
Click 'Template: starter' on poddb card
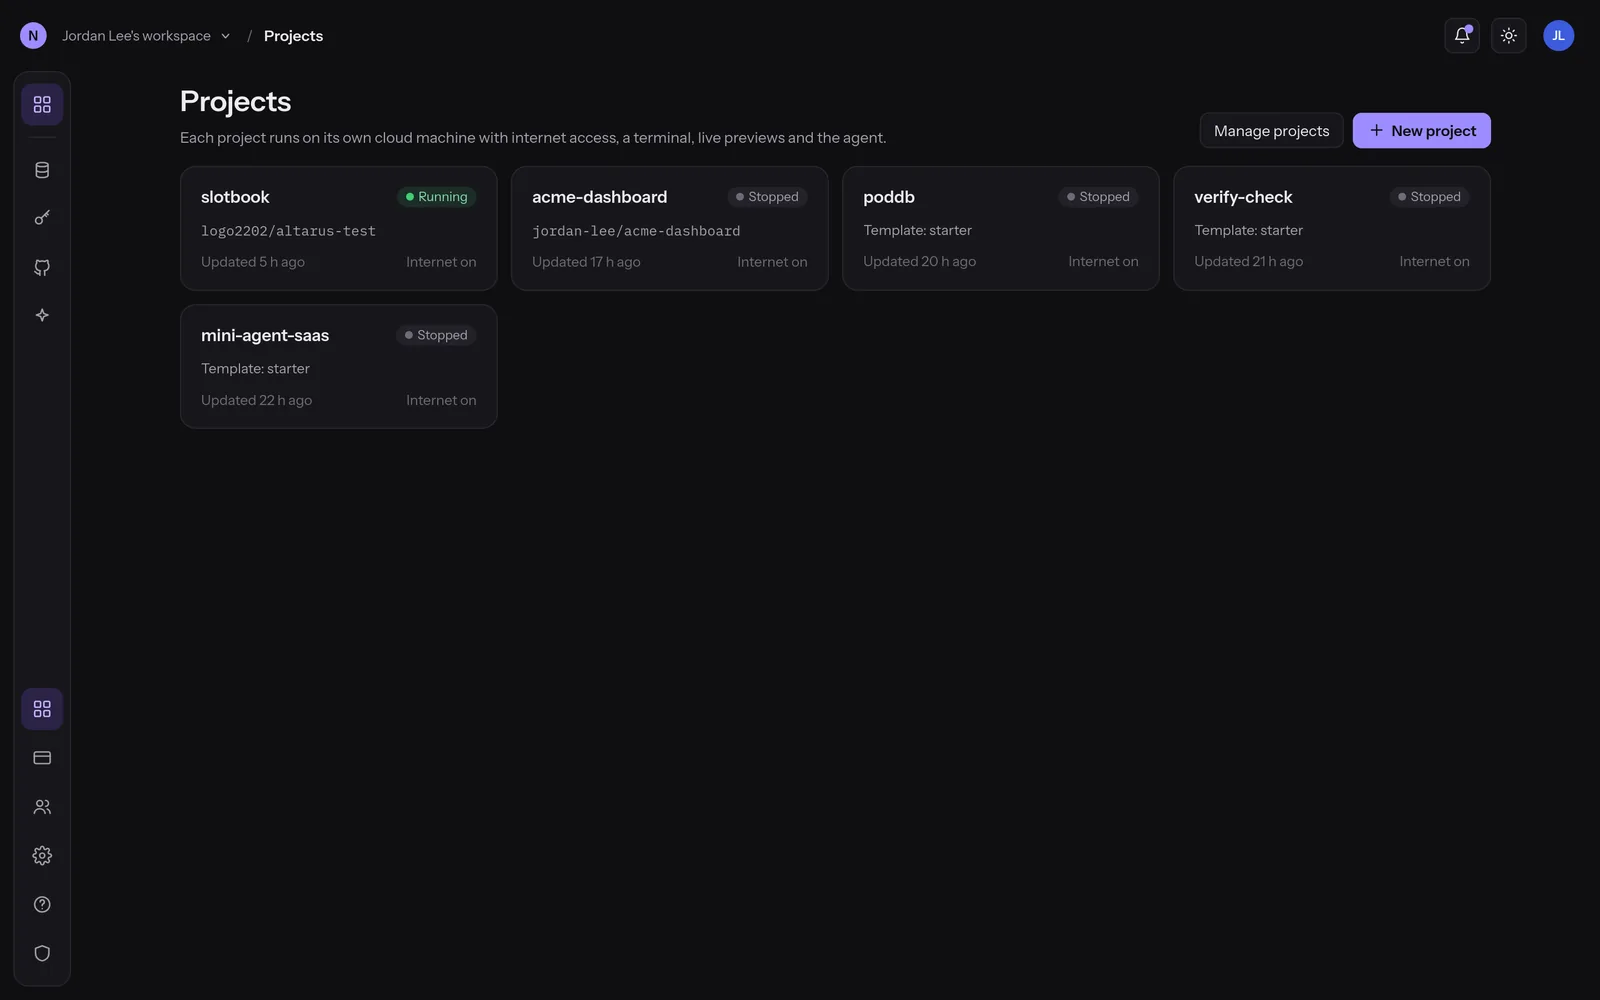click(x=917, y=230)
